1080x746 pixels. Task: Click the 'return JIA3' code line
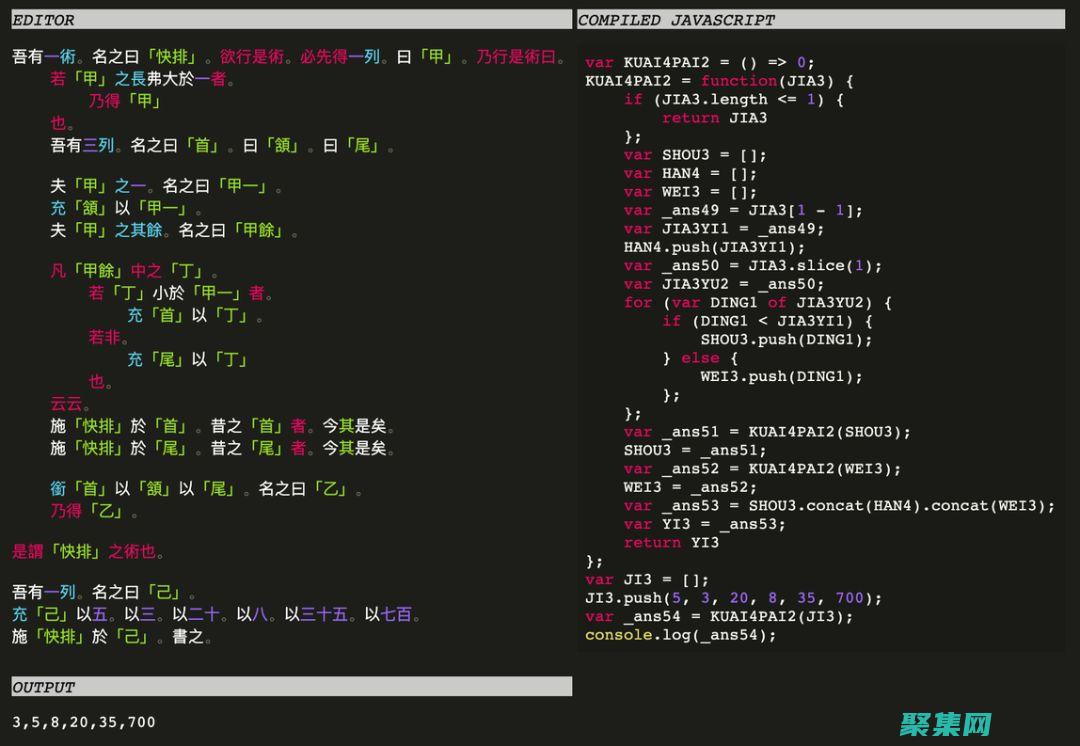point(714,118)
